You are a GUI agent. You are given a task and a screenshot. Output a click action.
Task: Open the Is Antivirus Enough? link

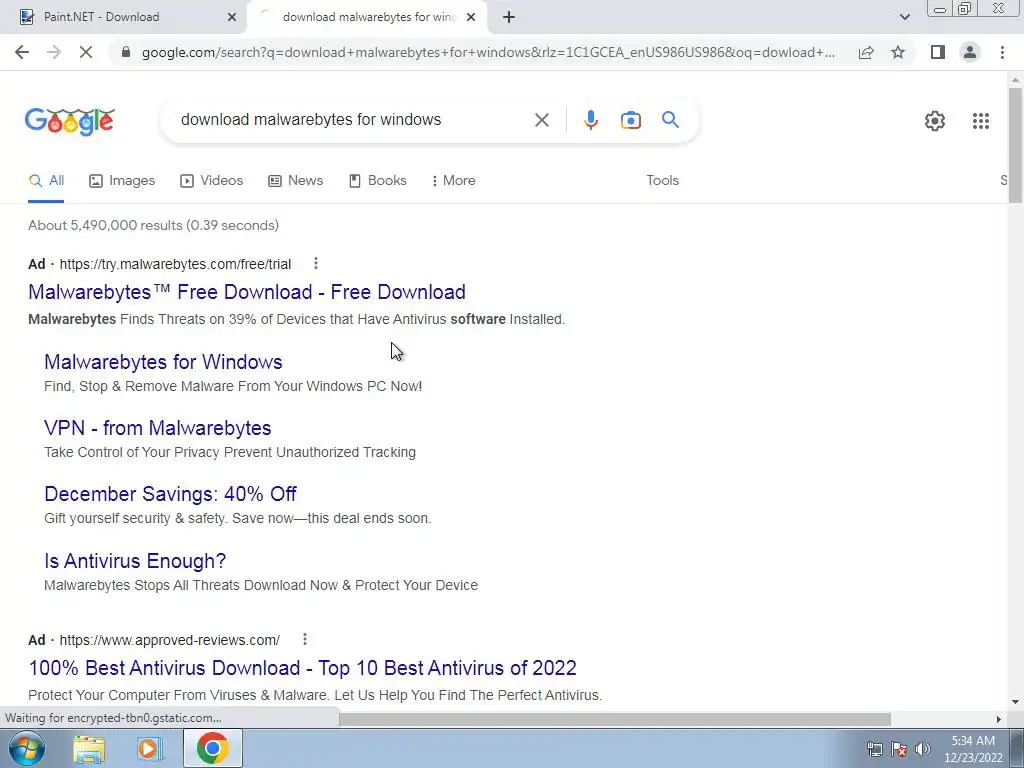[135, 561]
